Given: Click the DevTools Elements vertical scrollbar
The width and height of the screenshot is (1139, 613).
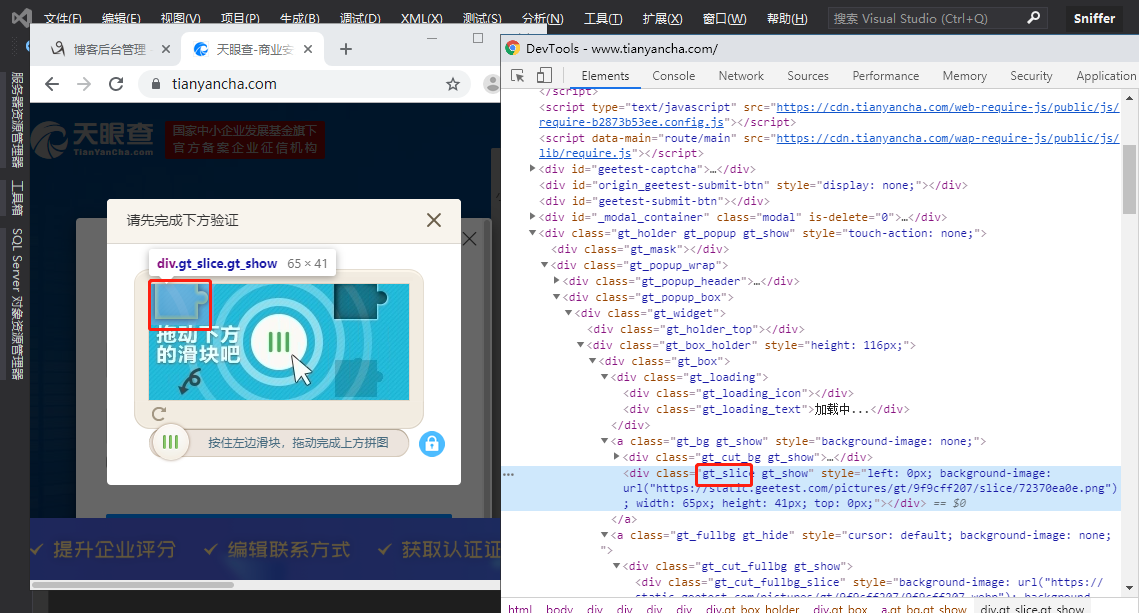Looking at the screenshot, I should (1129, 179).
